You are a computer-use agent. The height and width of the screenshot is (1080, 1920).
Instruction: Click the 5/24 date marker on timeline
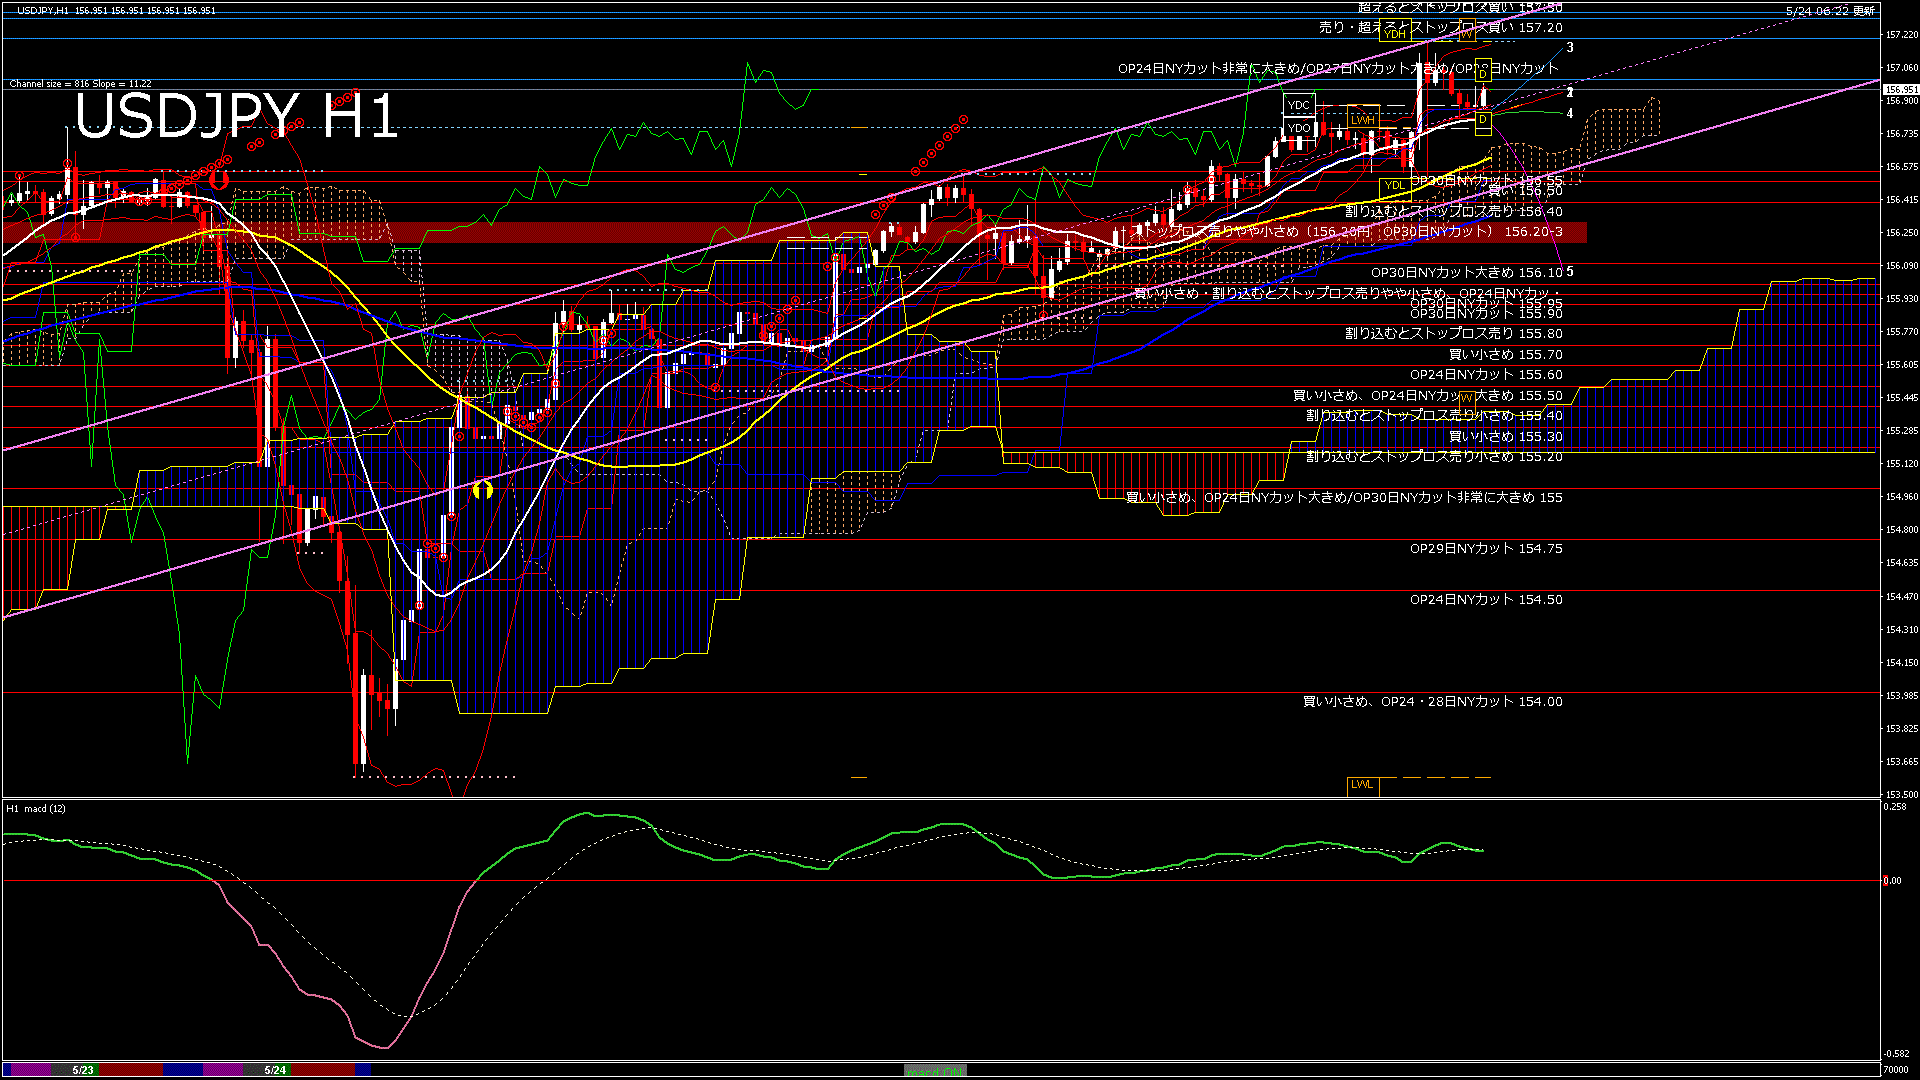click(x=275, y=1070)
